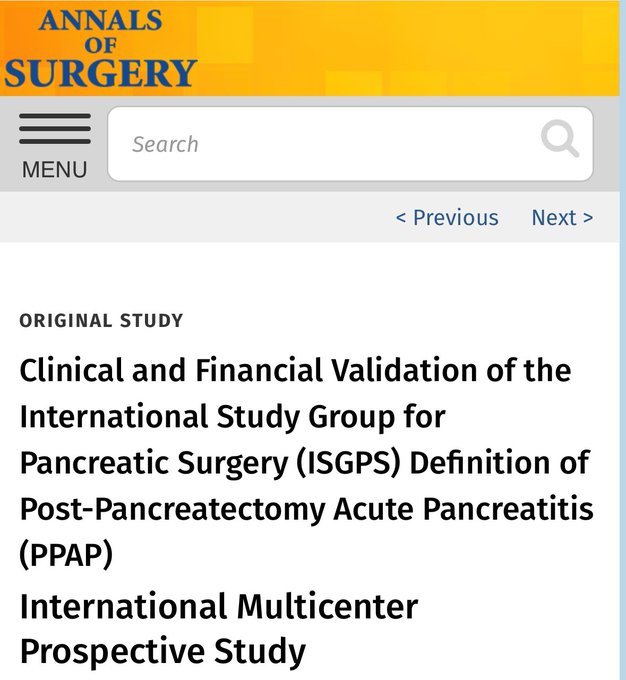Focus the Search input field
This screenshot has height=680, width=626.
[x=350, y=144]
